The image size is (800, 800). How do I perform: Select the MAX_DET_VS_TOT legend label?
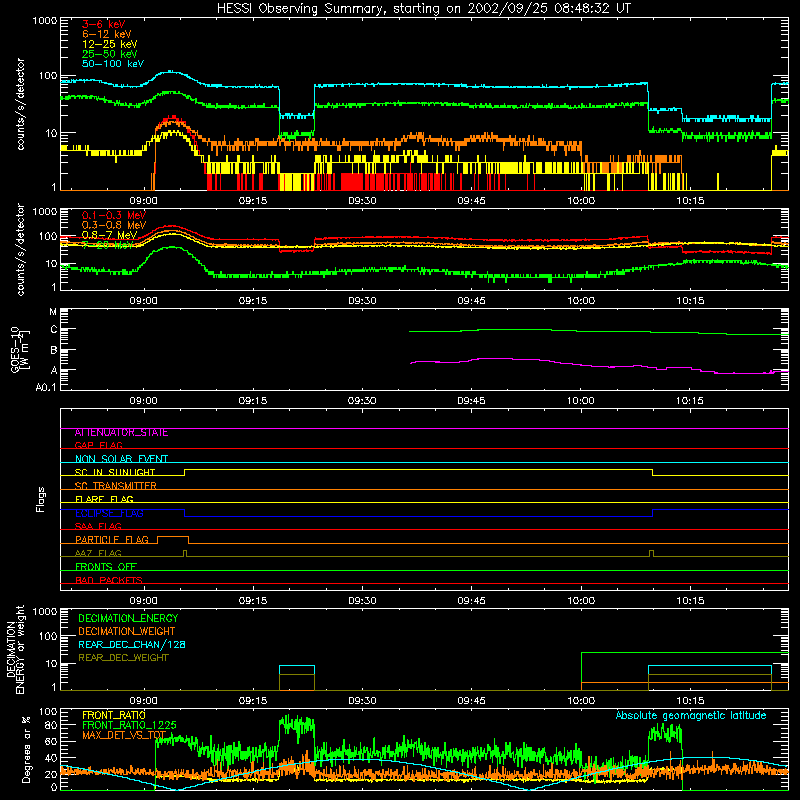click(123, 735)
